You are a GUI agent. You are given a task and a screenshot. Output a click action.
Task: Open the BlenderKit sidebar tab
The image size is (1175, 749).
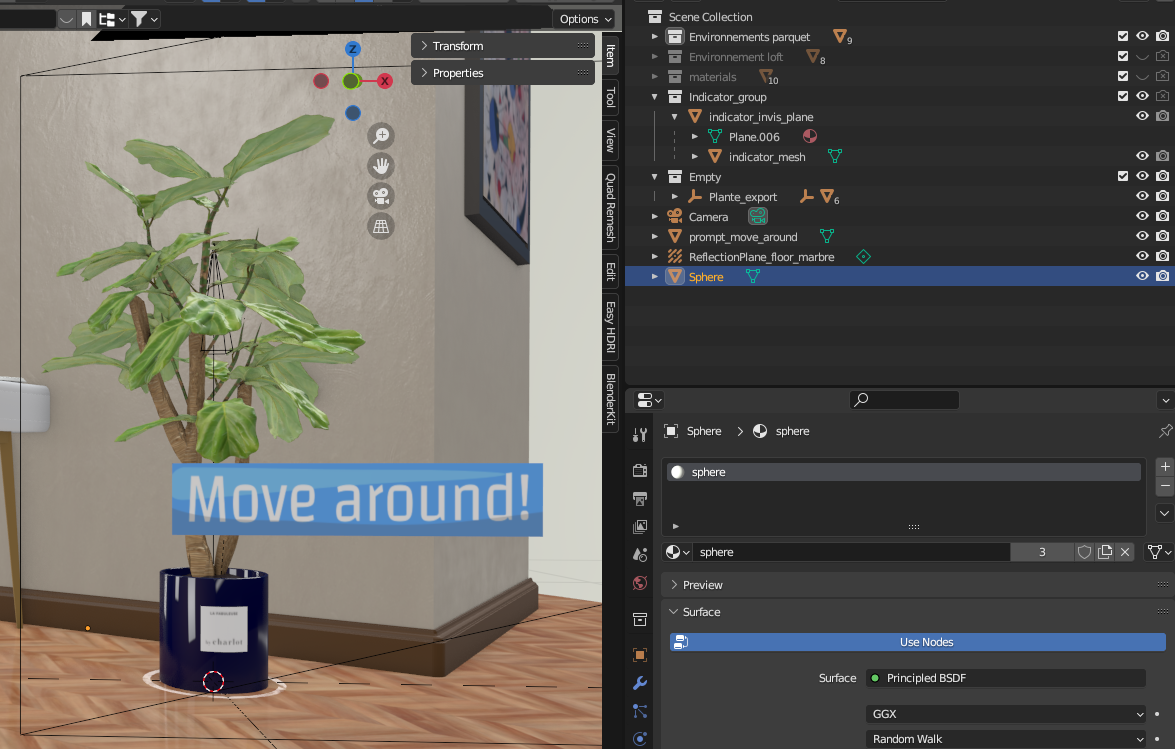pos(611,399)
